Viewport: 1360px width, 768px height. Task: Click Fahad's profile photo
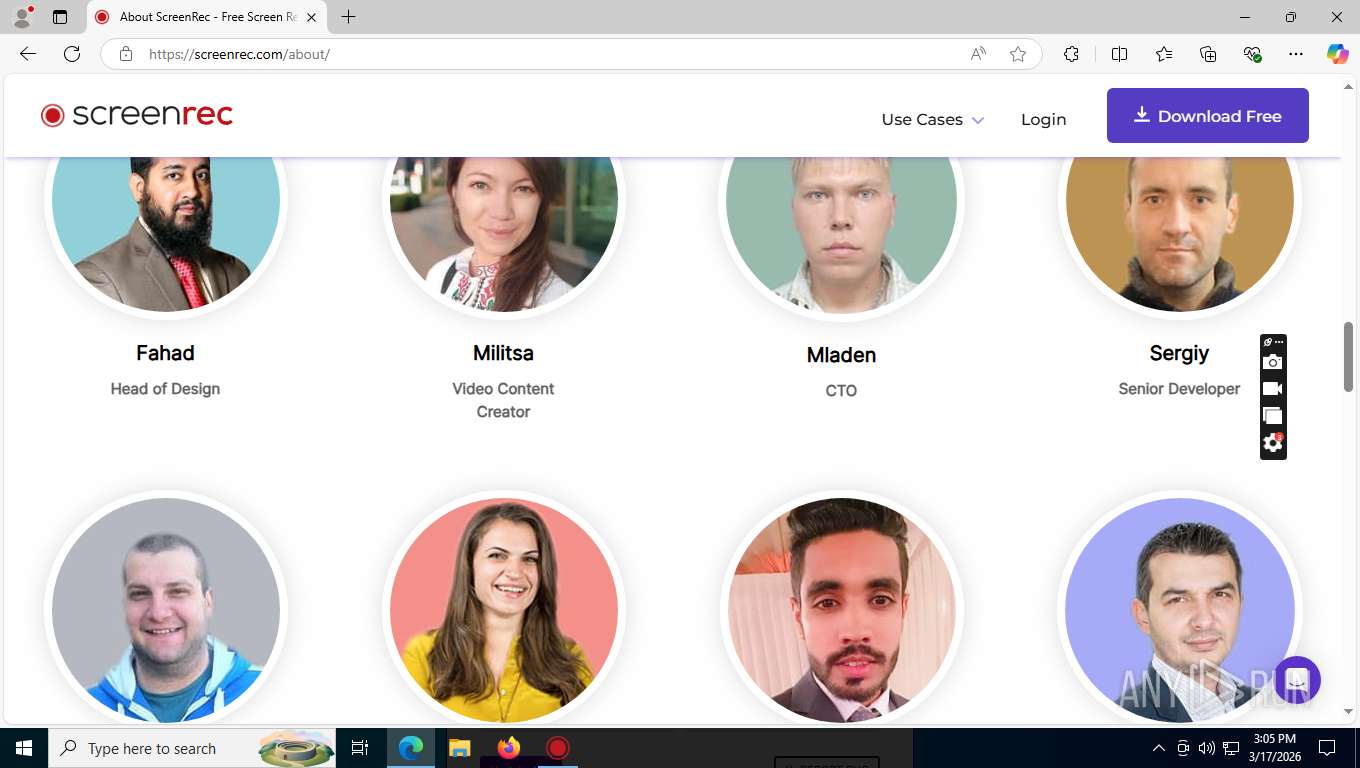tap(166, 235)
